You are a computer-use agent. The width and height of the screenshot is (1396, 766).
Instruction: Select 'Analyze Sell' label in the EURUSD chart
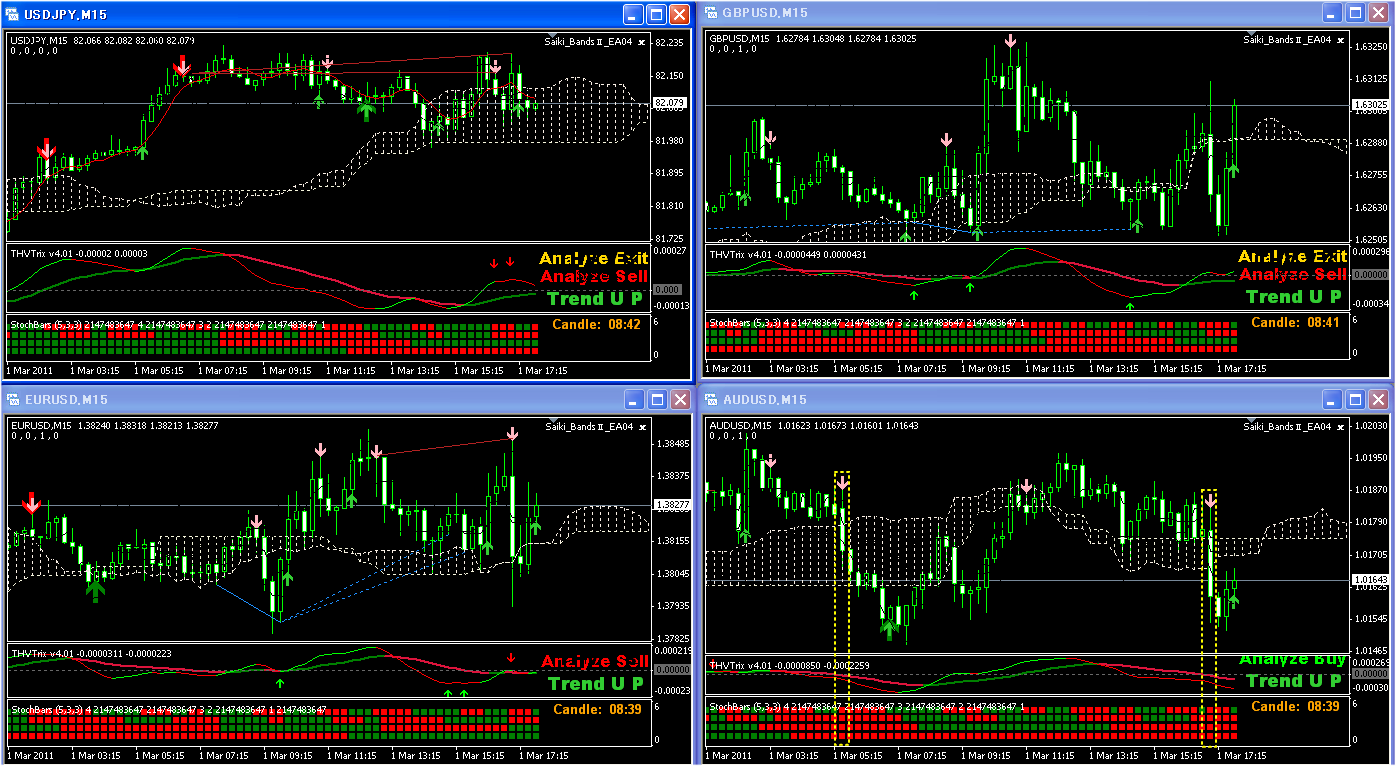pos(595,661)
